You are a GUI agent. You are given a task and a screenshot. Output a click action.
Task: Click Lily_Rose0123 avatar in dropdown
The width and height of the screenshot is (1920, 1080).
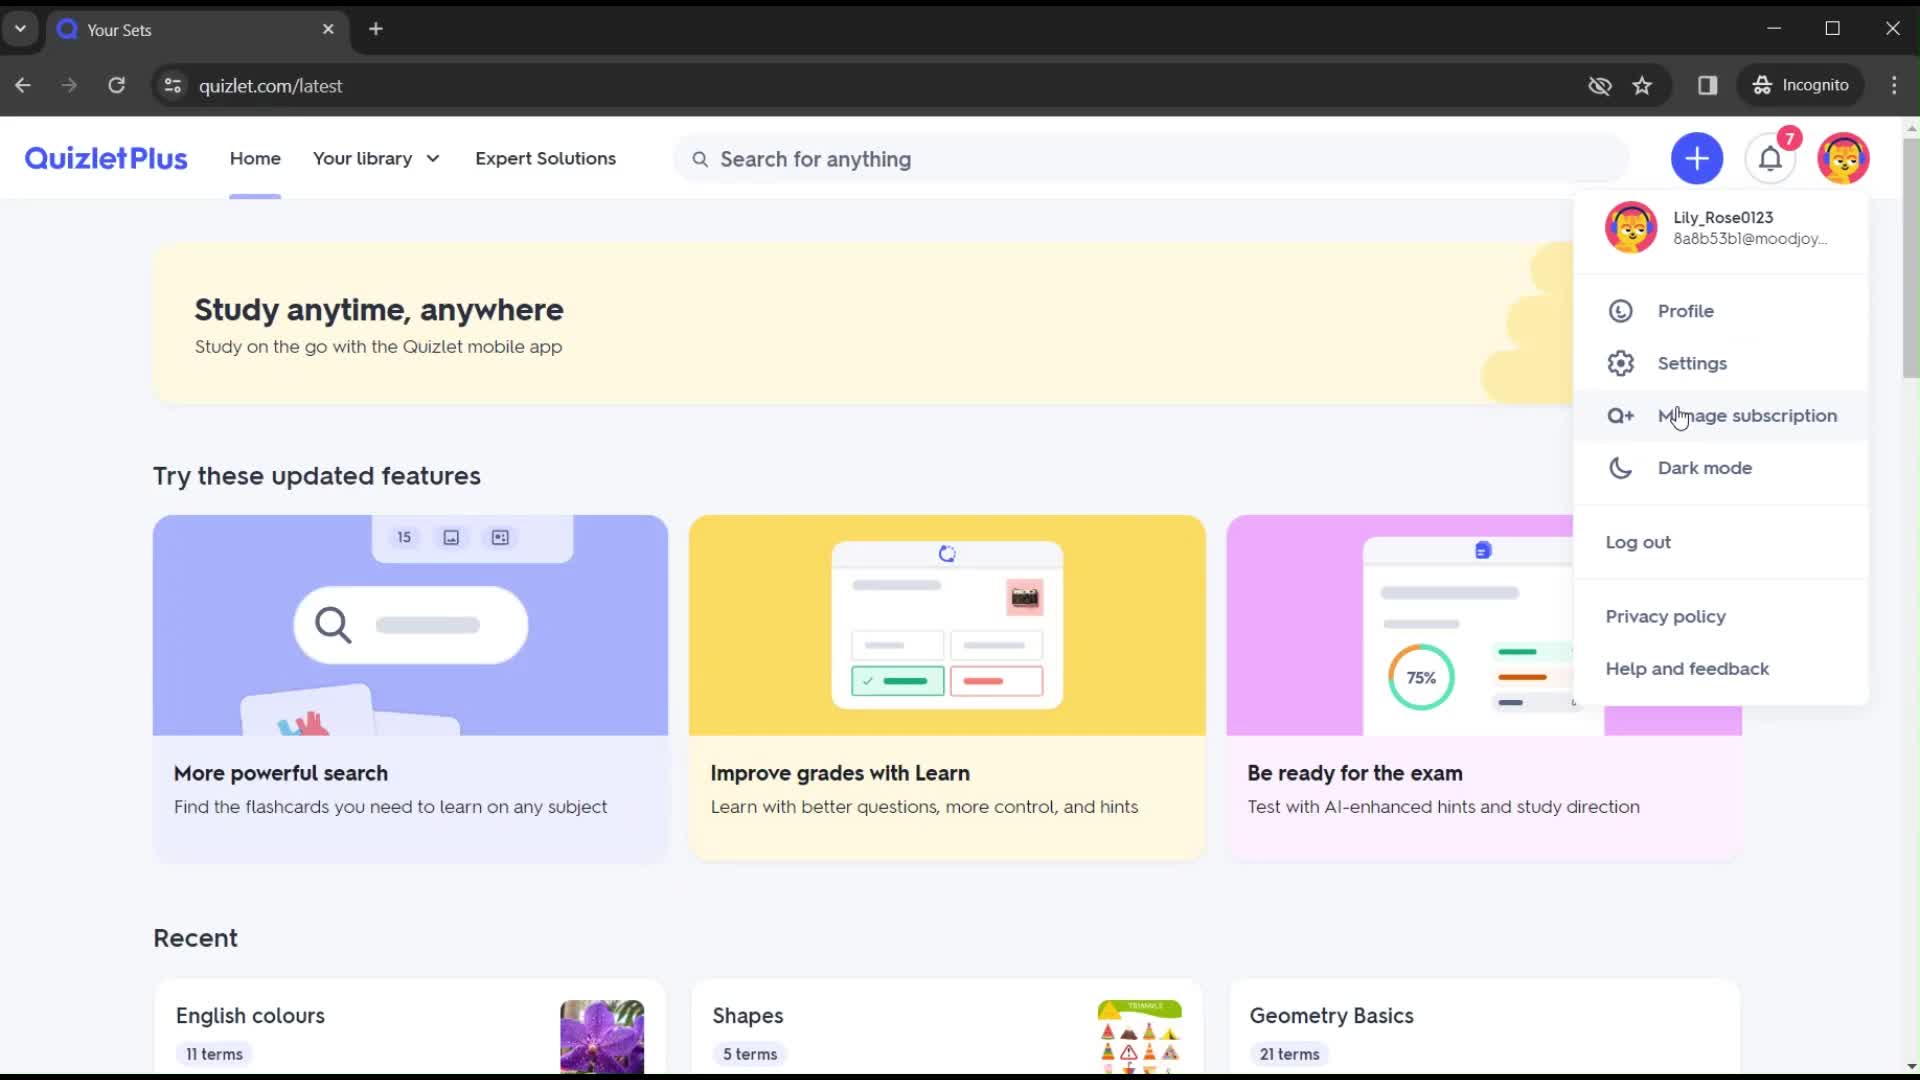pyautogui.click(x=1631, y=227)
